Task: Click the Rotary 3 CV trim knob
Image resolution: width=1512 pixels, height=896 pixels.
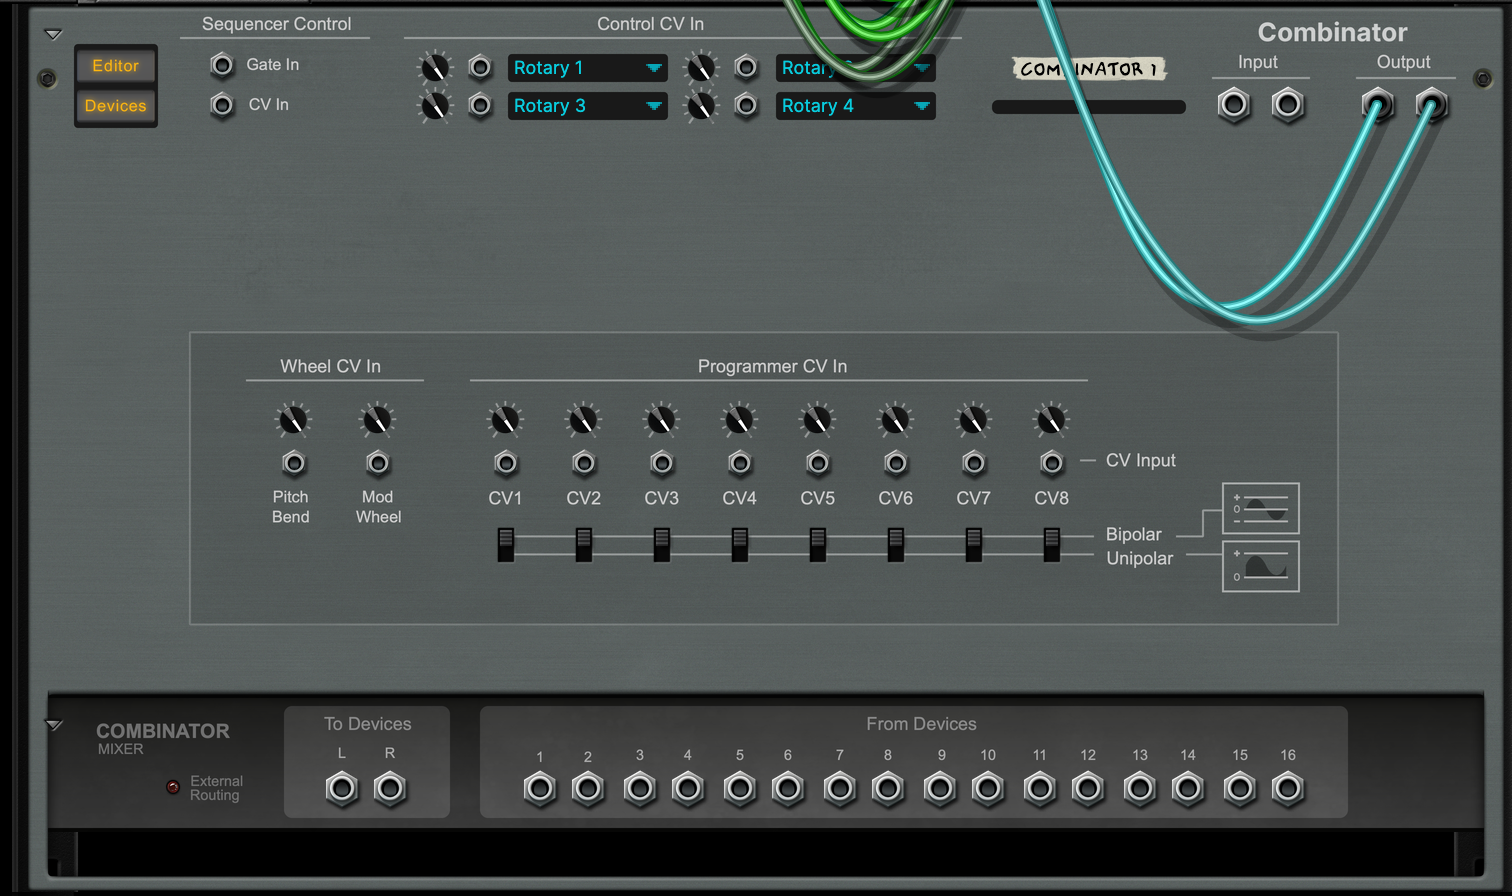Action: coord(434,106)
